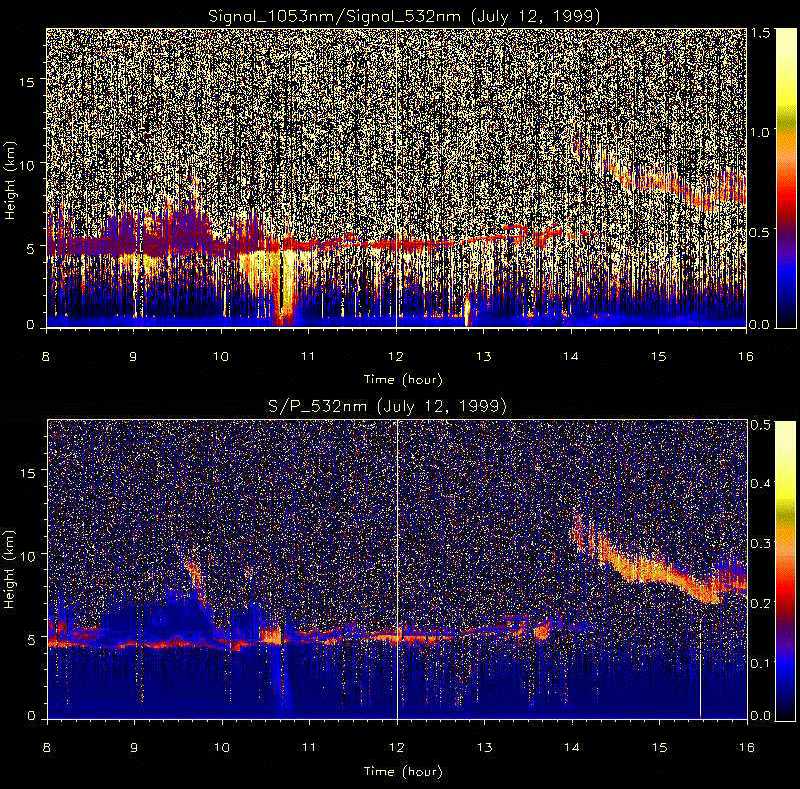Click the bottom plot's Time (hour) axis label

pos(397,771)
